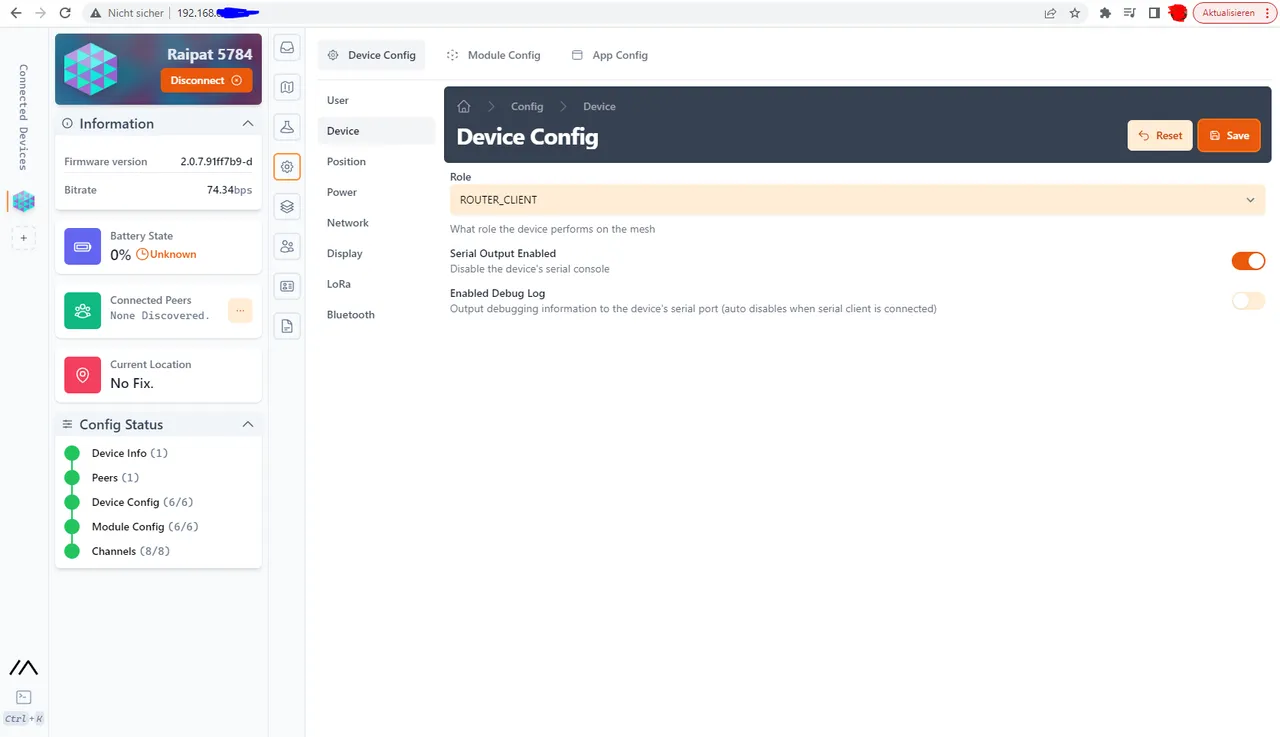1280x737 pixels.
Task: Click Device Config (6/6) status row
Action: (142, 502)
